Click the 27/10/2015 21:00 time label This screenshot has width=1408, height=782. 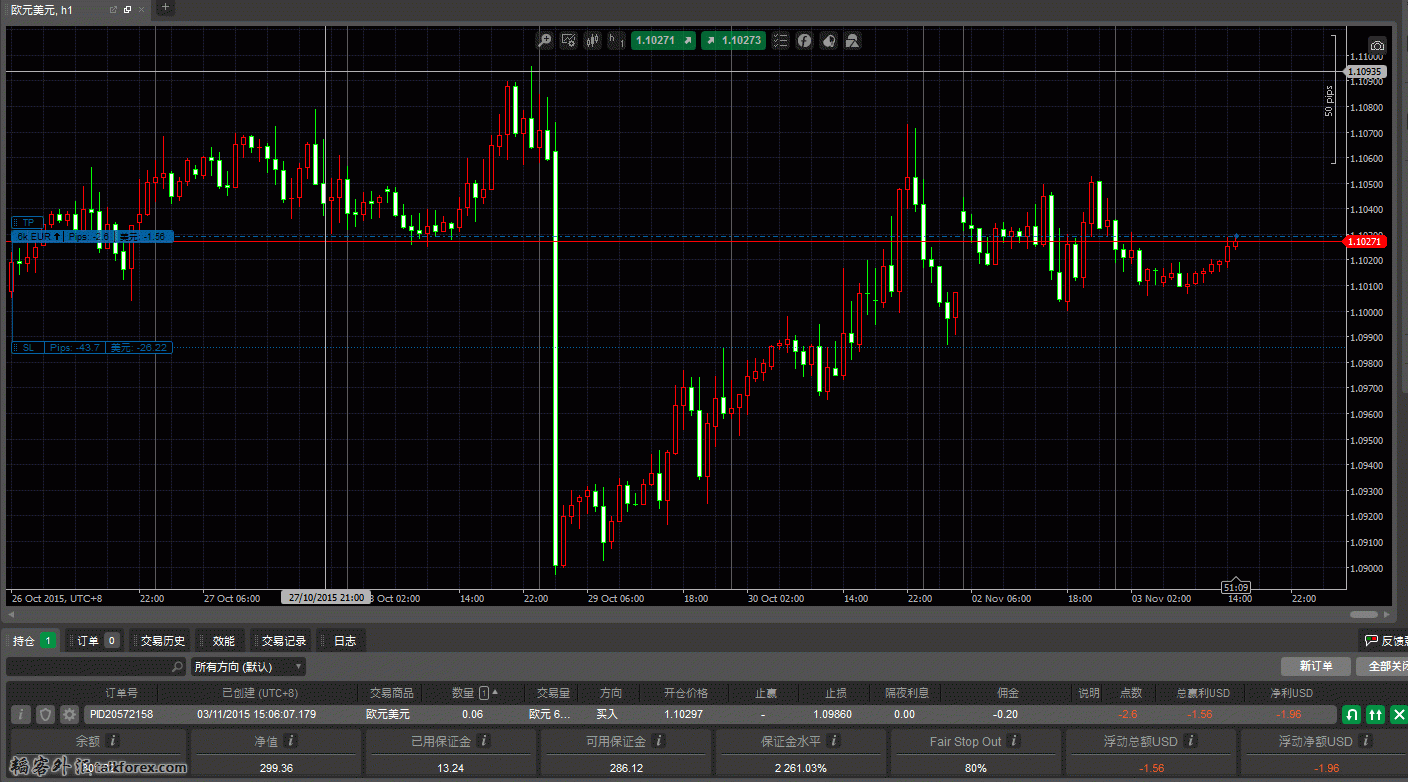click(x=325, y=597)
